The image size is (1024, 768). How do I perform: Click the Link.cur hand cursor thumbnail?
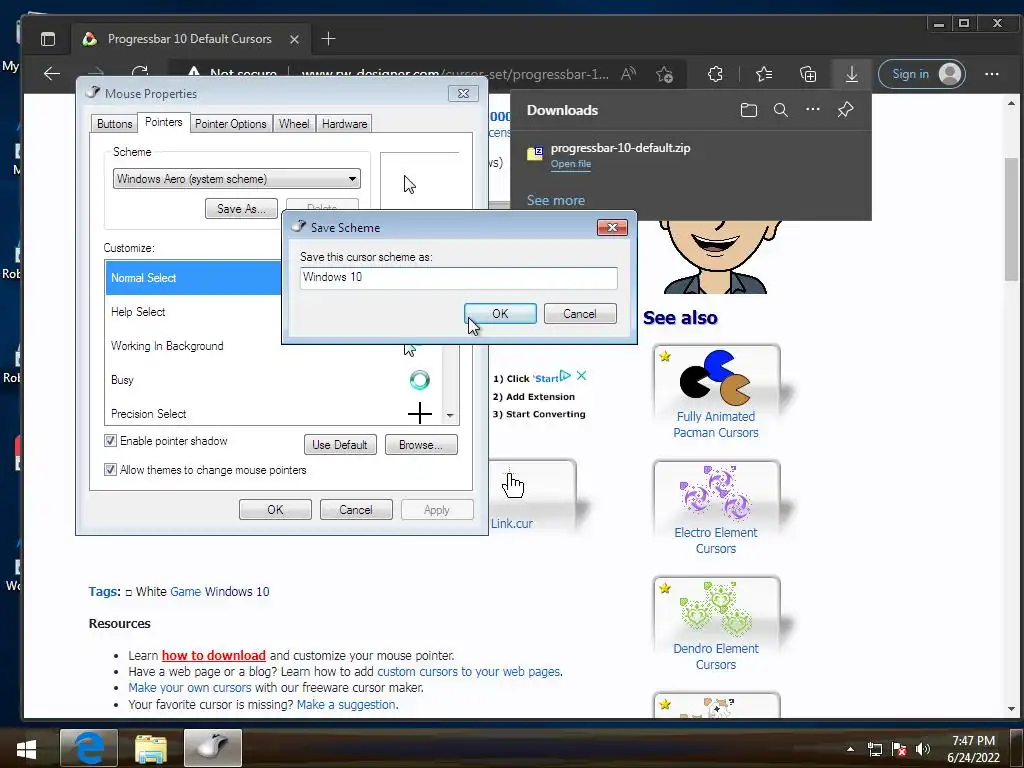click(x=513, y=485)
